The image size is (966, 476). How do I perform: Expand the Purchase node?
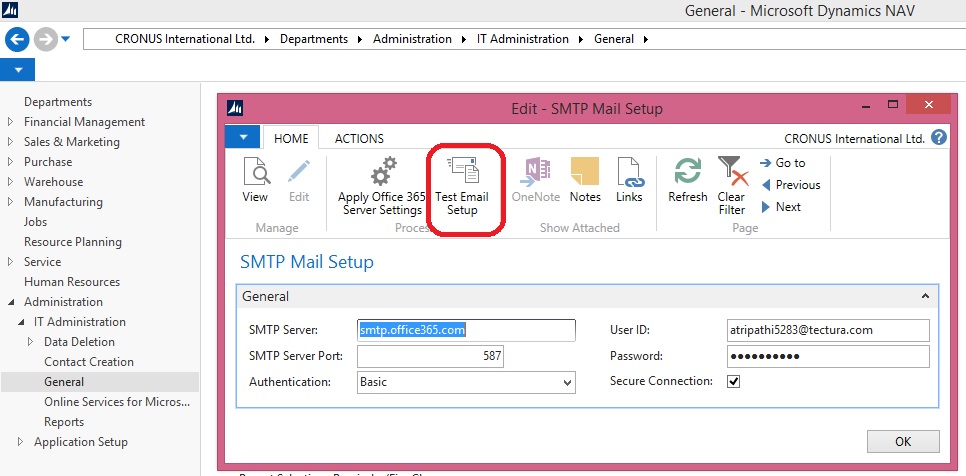[x=10, y=162]
